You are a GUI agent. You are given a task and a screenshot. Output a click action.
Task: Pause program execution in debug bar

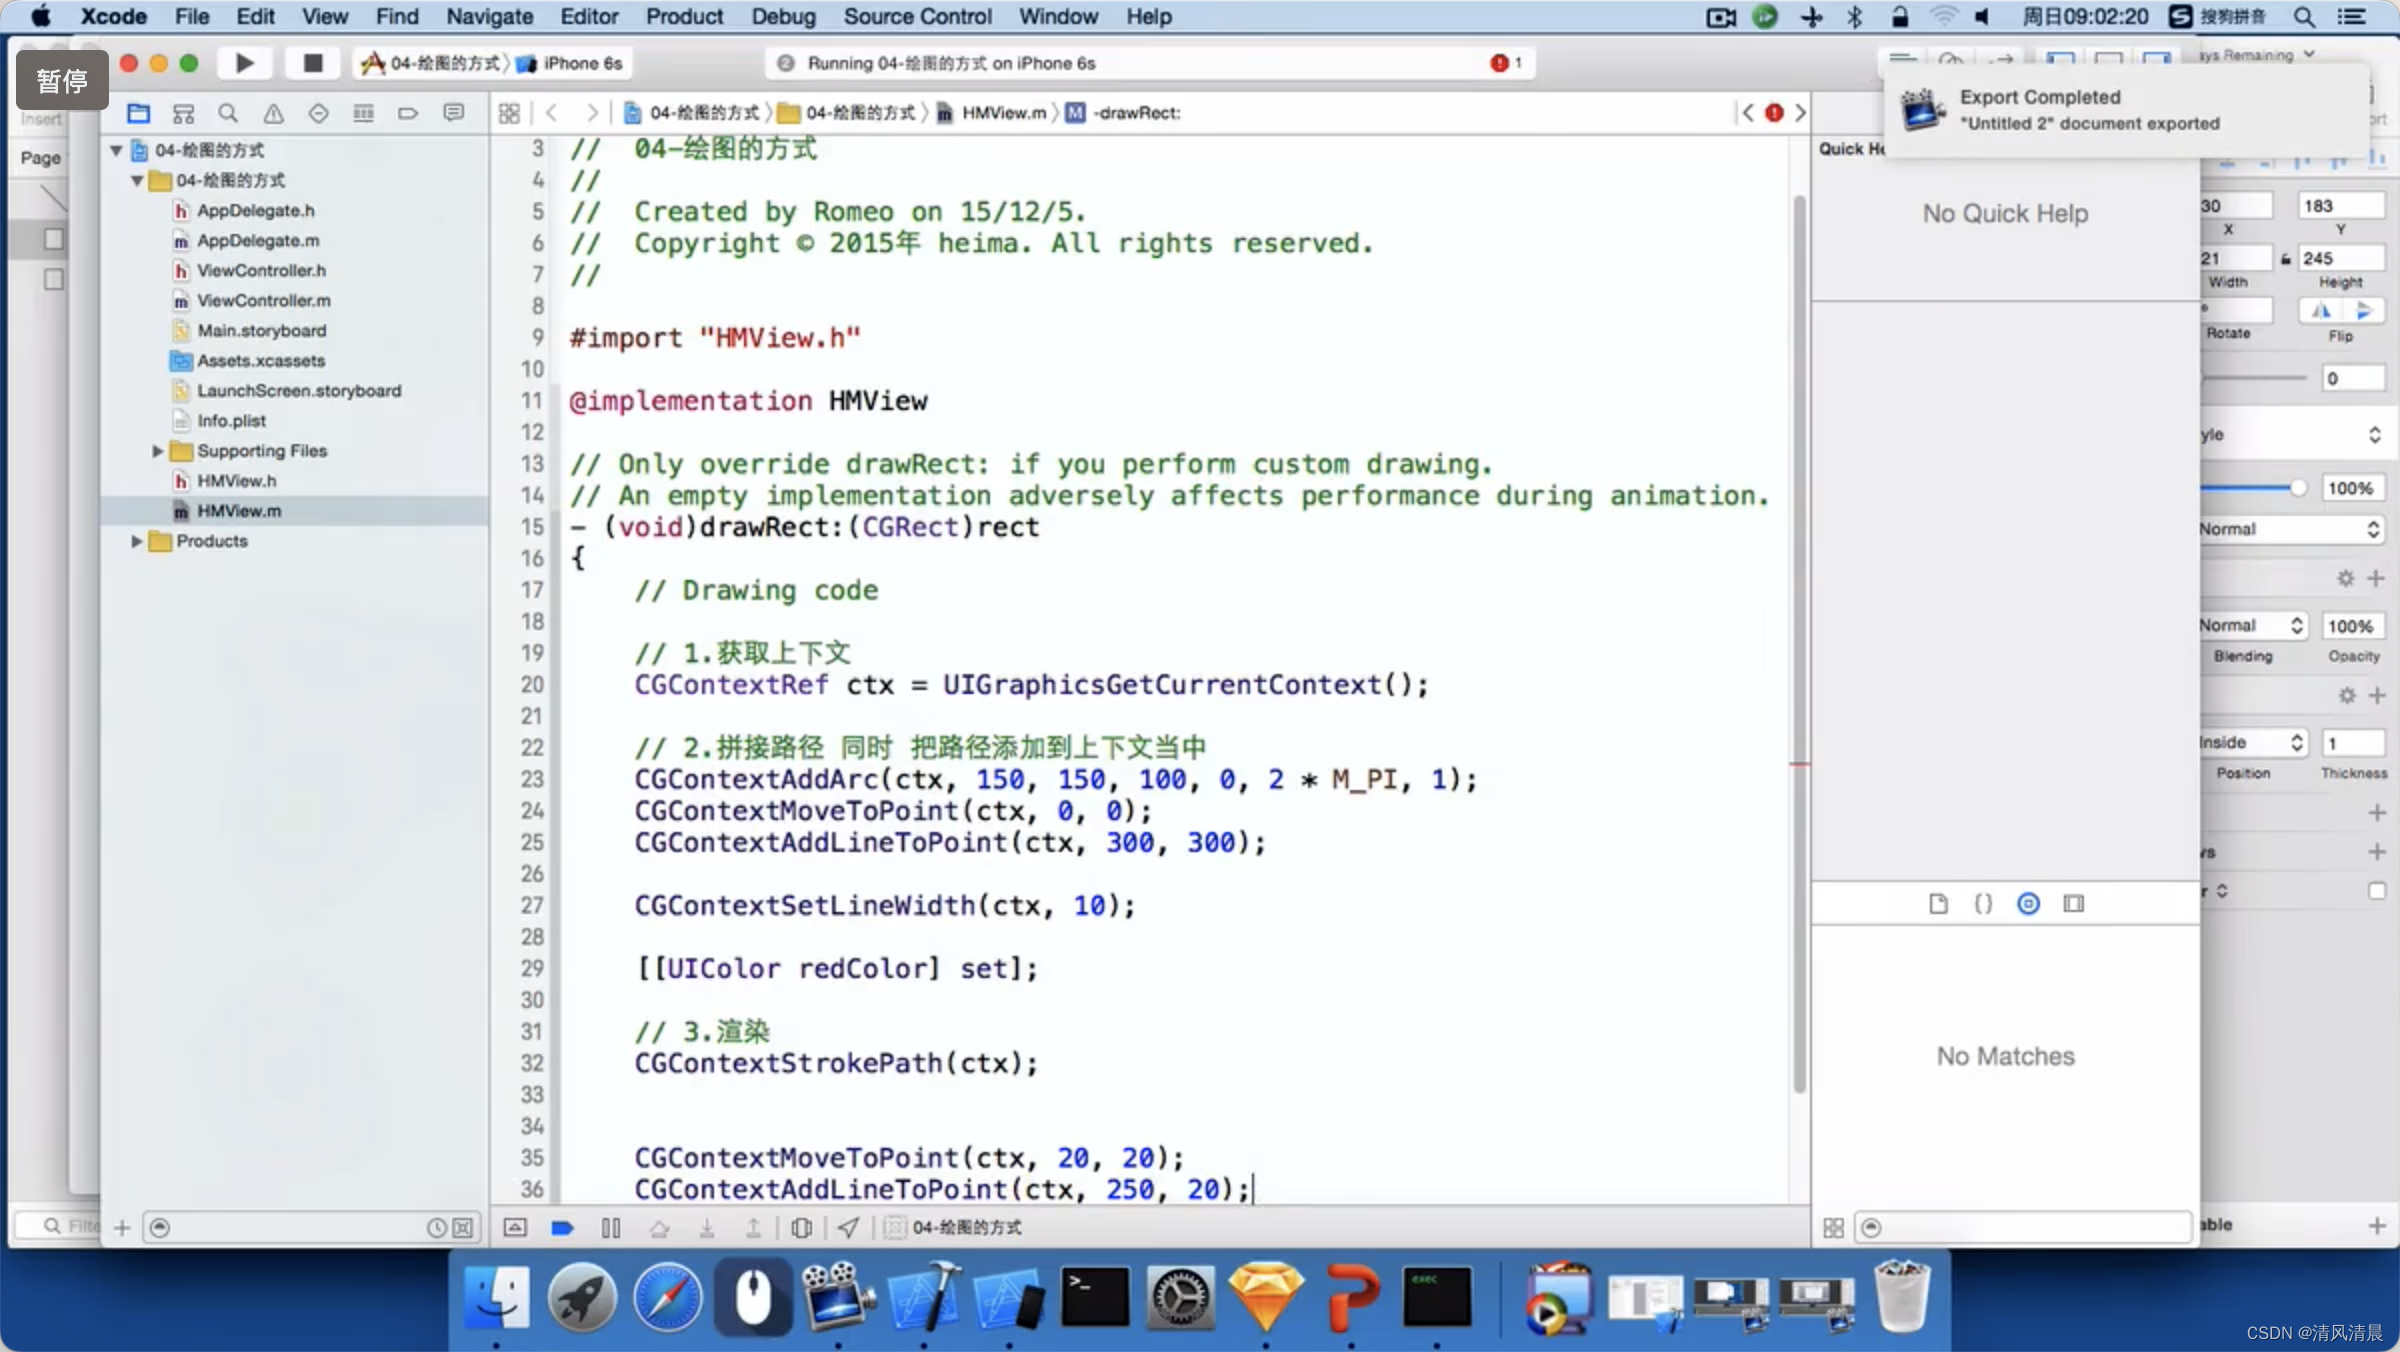point(611,1227)
